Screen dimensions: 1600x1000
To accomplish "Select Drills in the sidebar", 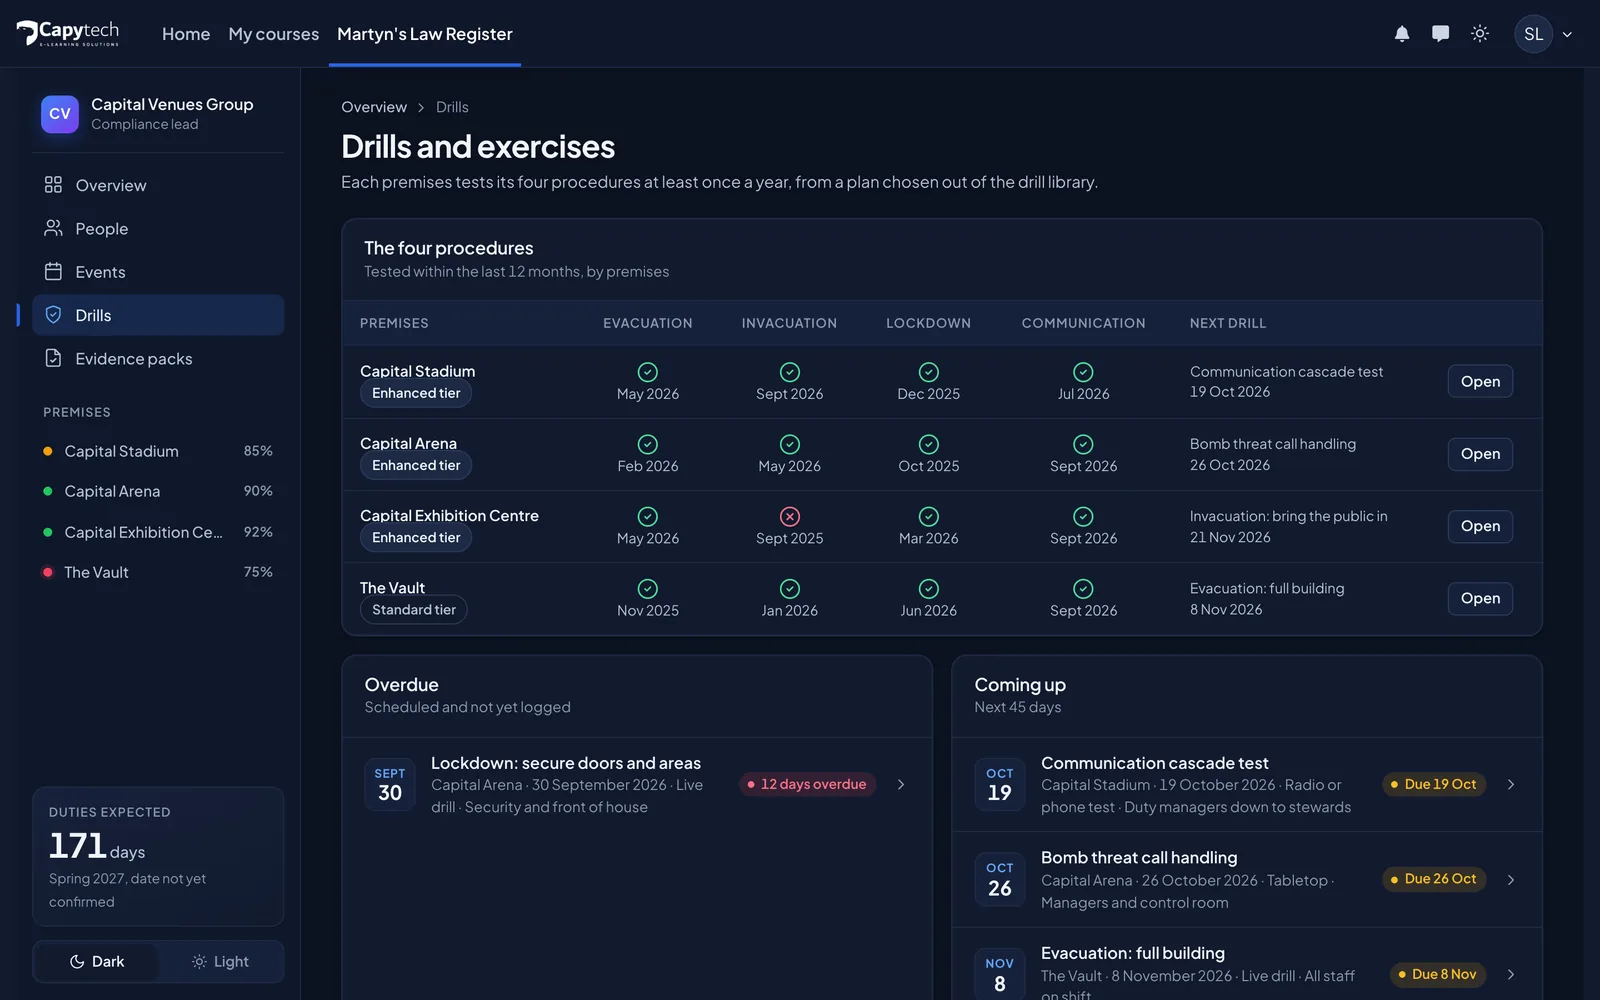I will click(158, 315).
